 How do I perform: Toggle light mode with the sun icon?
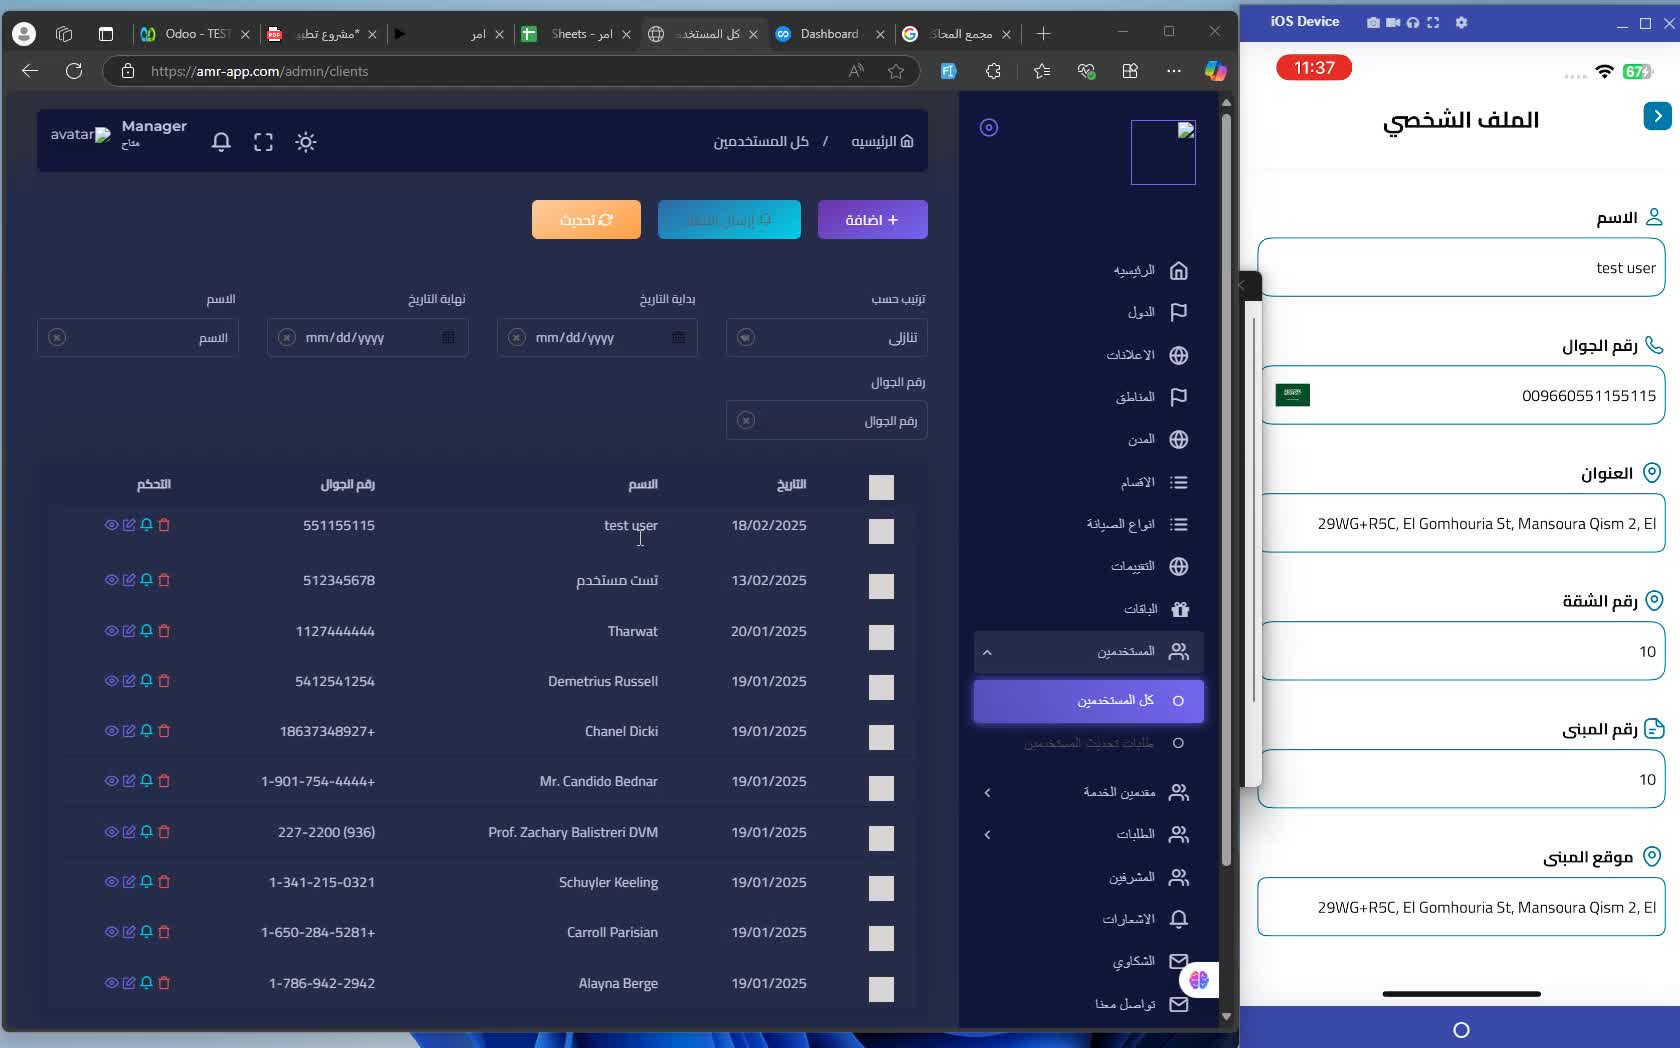pyautogui.click(x=306, y=142)
